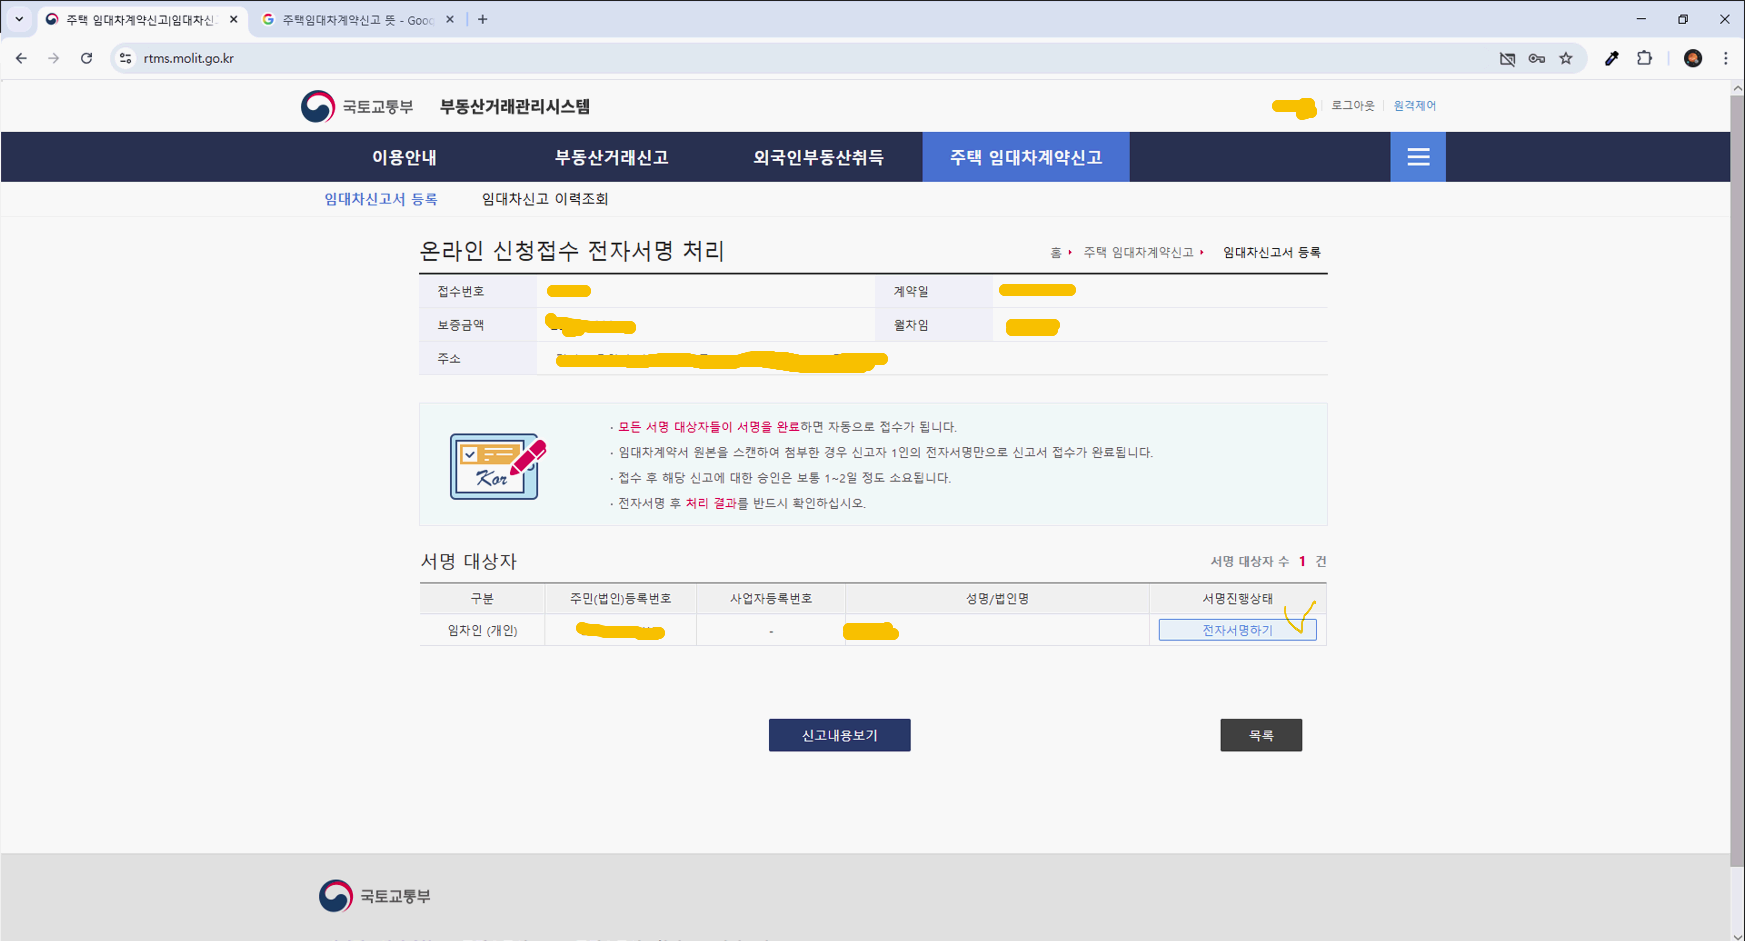Click the forward navigation arrow
This screenshot has height=941, width=1745.
[x=54, y=58]
